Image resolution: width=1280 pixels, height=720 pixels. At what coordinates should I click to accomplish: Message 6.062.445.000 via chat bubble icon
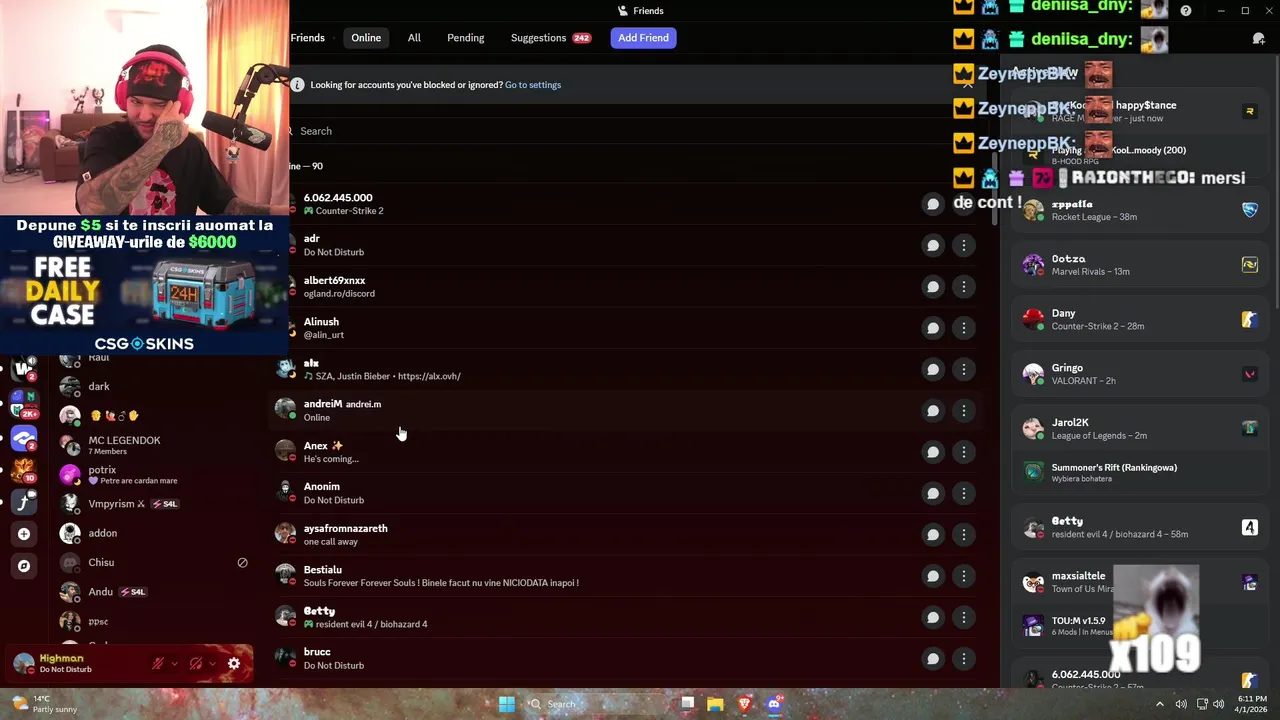pos(932,204)
